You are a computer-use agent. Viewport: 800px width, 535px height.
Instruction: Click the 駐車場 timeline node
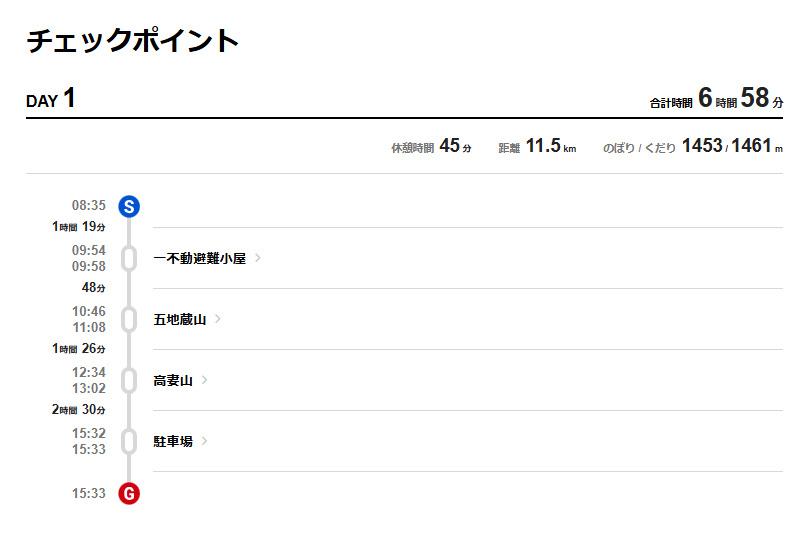pos(128,441)
